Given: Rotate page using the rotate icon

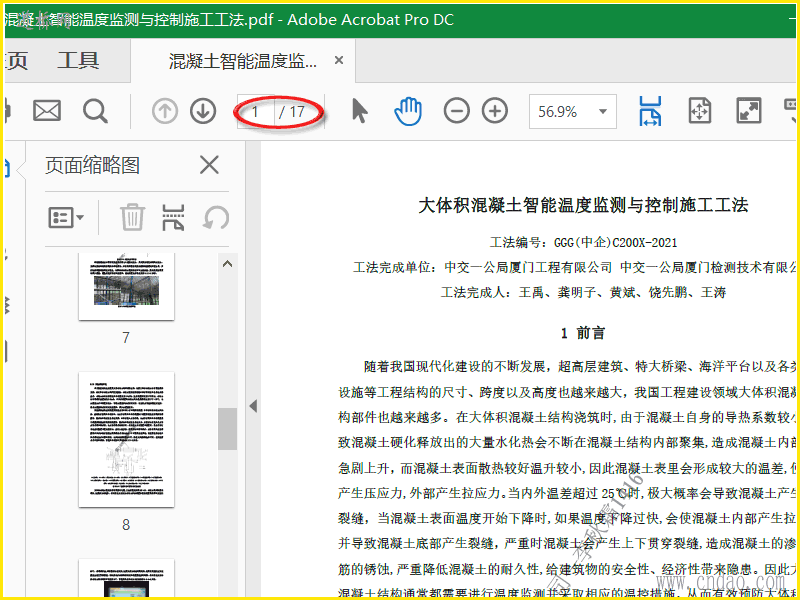Looking at the screenshot, I should point(216,218).
